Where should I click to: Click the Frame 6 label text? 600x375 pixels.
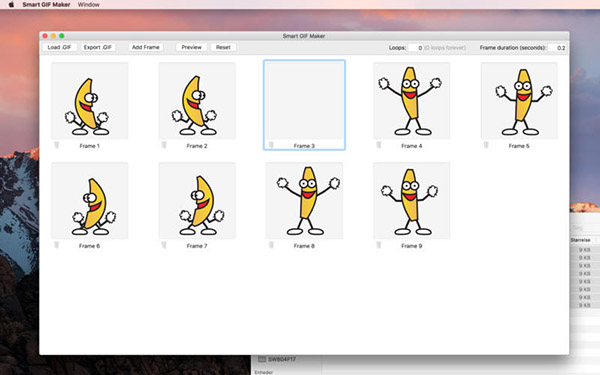90,246
